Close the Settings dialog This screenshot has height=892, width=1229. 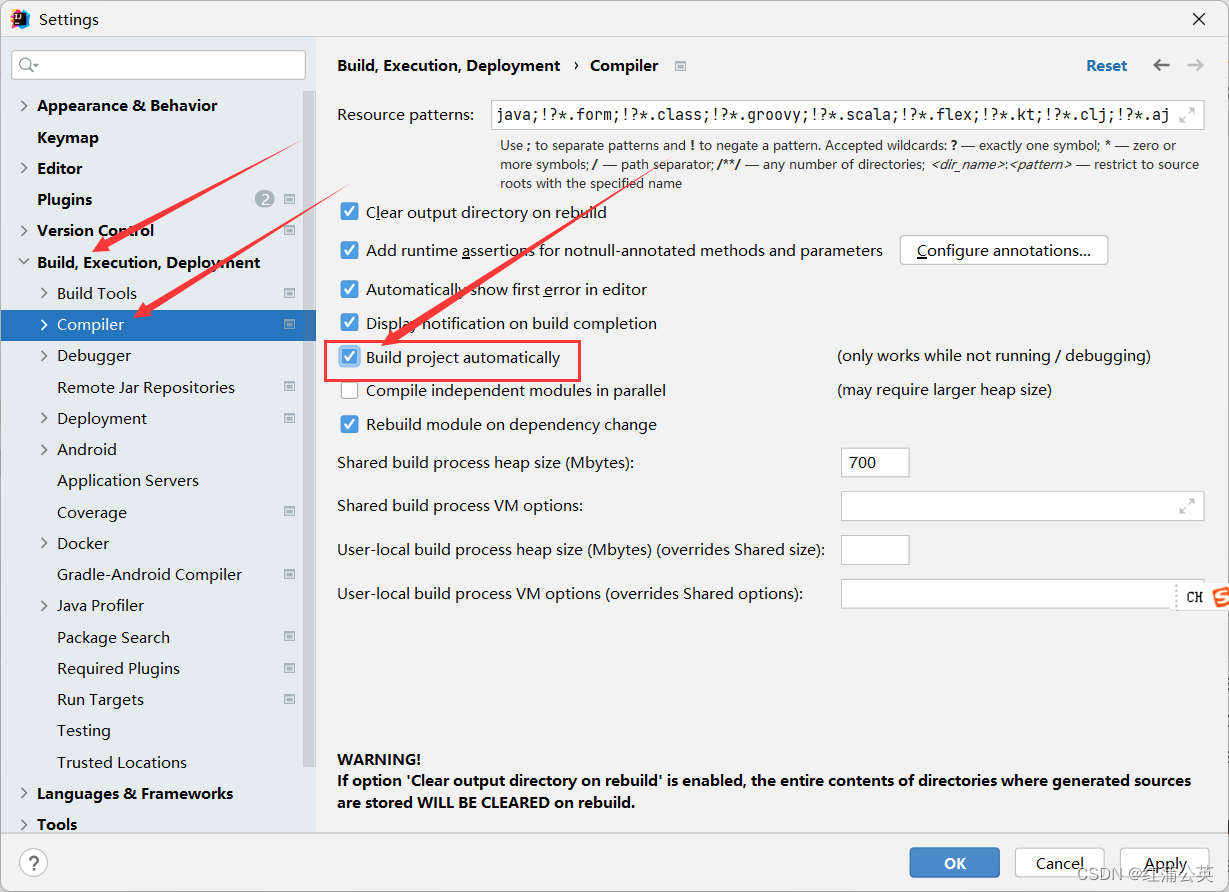[1198, 19]
